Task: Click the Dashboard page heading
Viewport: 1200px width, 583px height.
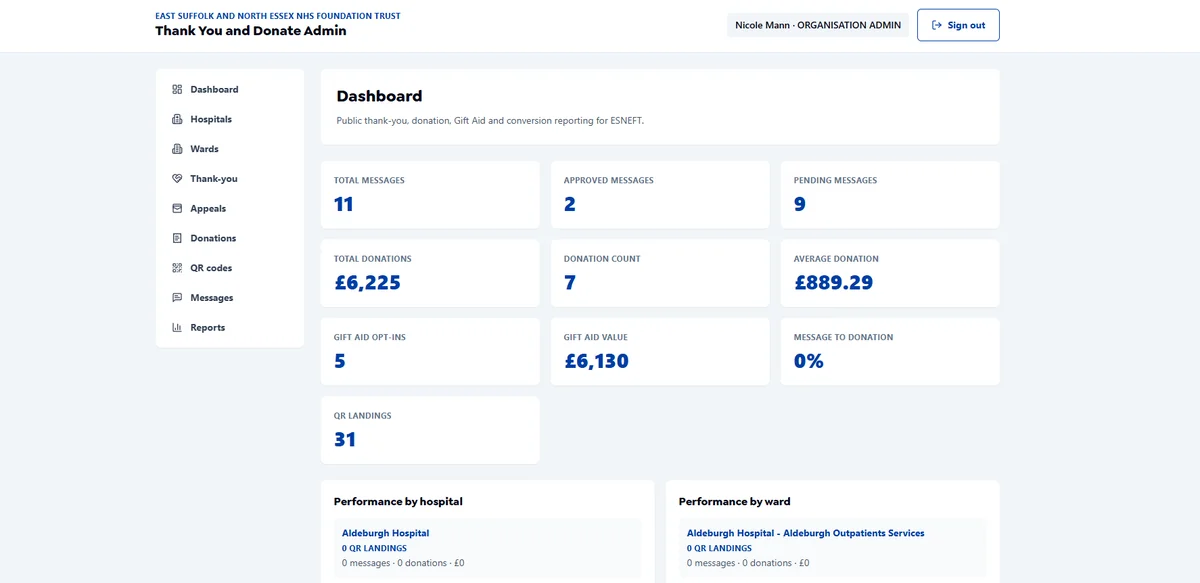Action: (x=379, y=96)
